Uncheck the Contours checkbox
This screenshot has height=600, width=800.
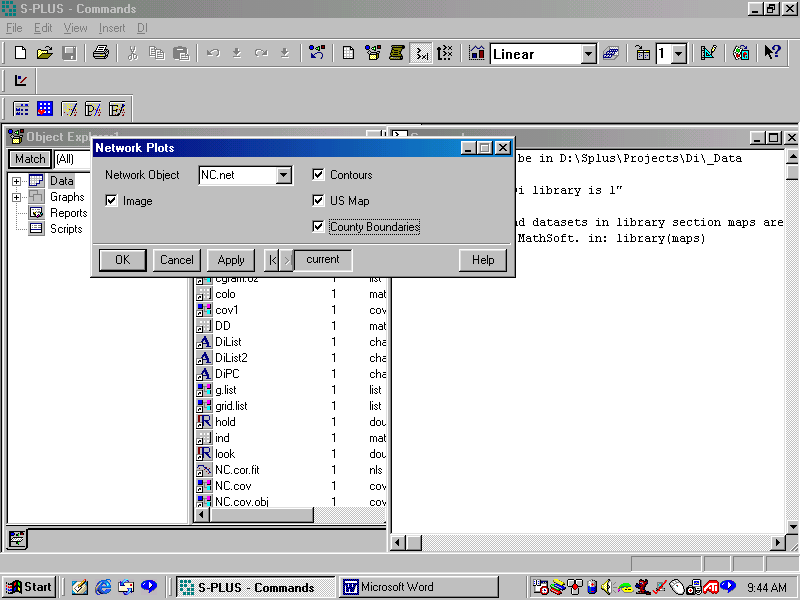(319, 175)
